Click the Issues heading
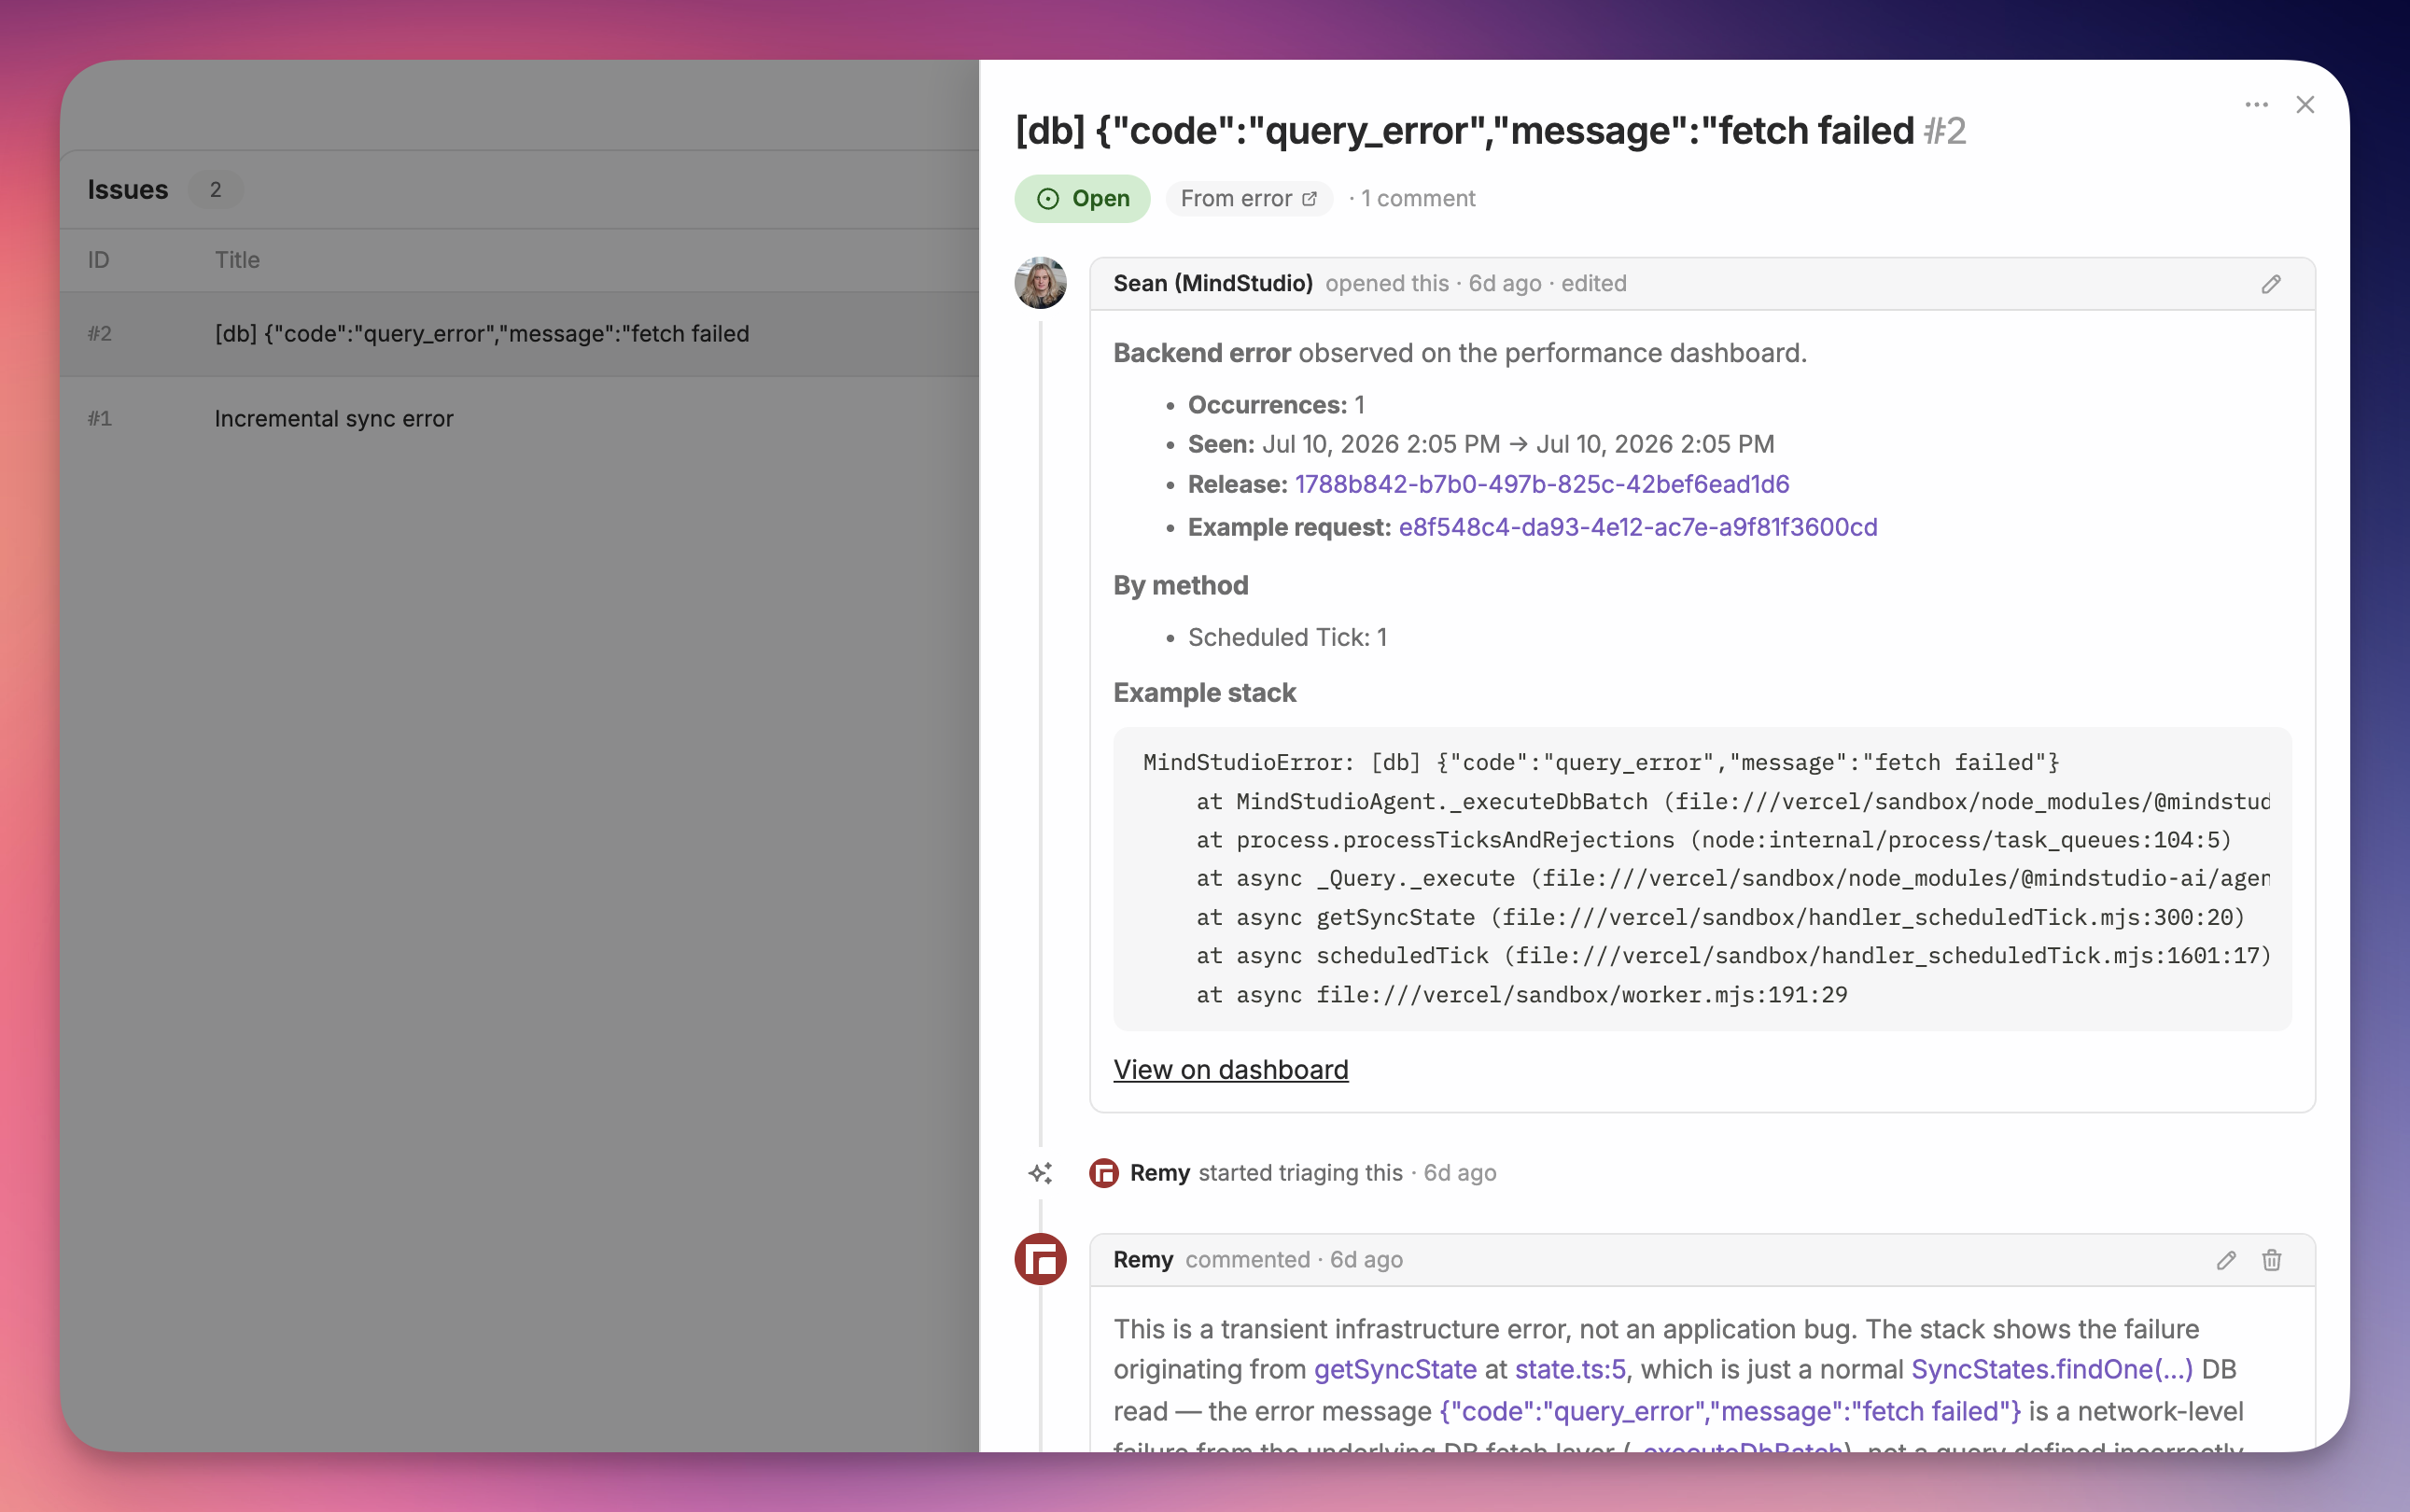The width and height of the screenshot is (2410, 1512). pos(128,190)
